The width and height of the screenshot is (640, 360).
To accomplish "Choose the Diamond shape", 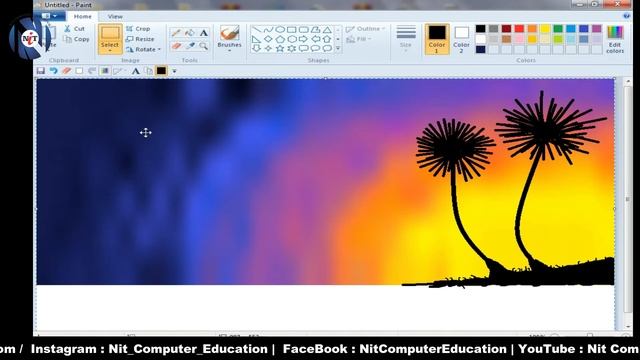I will [268, 39].
